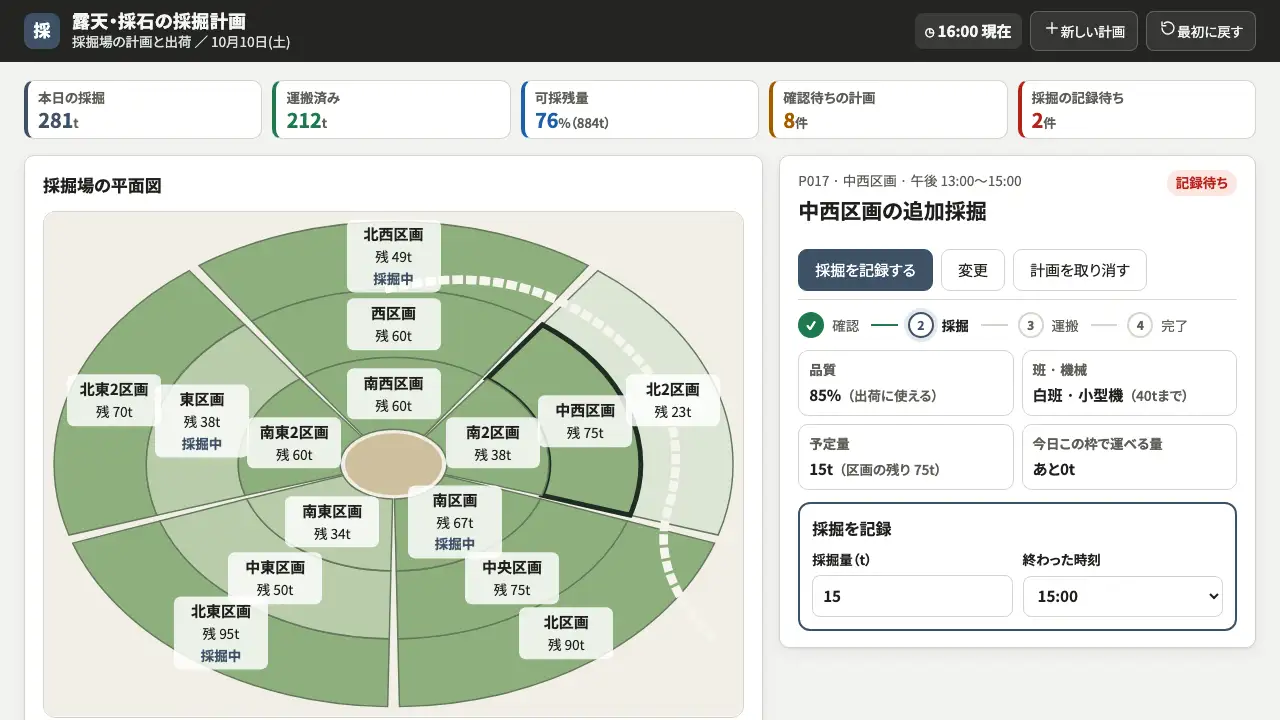The height and width of the screenshot is (720, 1280).
Task: Select the 南東区画 zone label
Action: click(332, 522)
